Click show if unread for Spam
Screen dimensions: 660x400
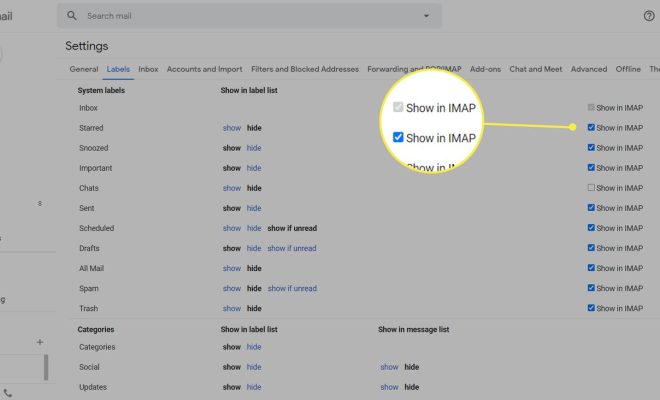pos(292,288)
